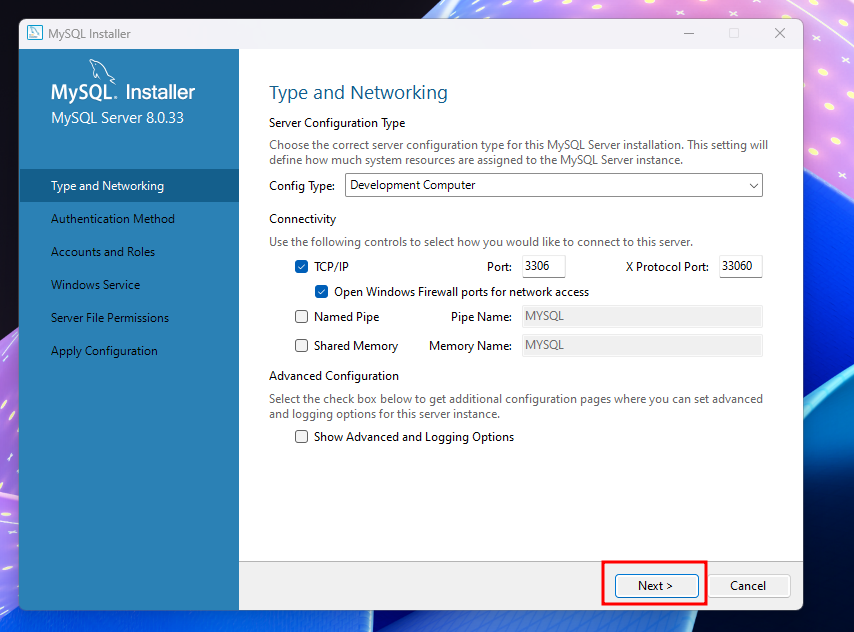Click the Next button

pyautogui.click(x=655, y=585)
